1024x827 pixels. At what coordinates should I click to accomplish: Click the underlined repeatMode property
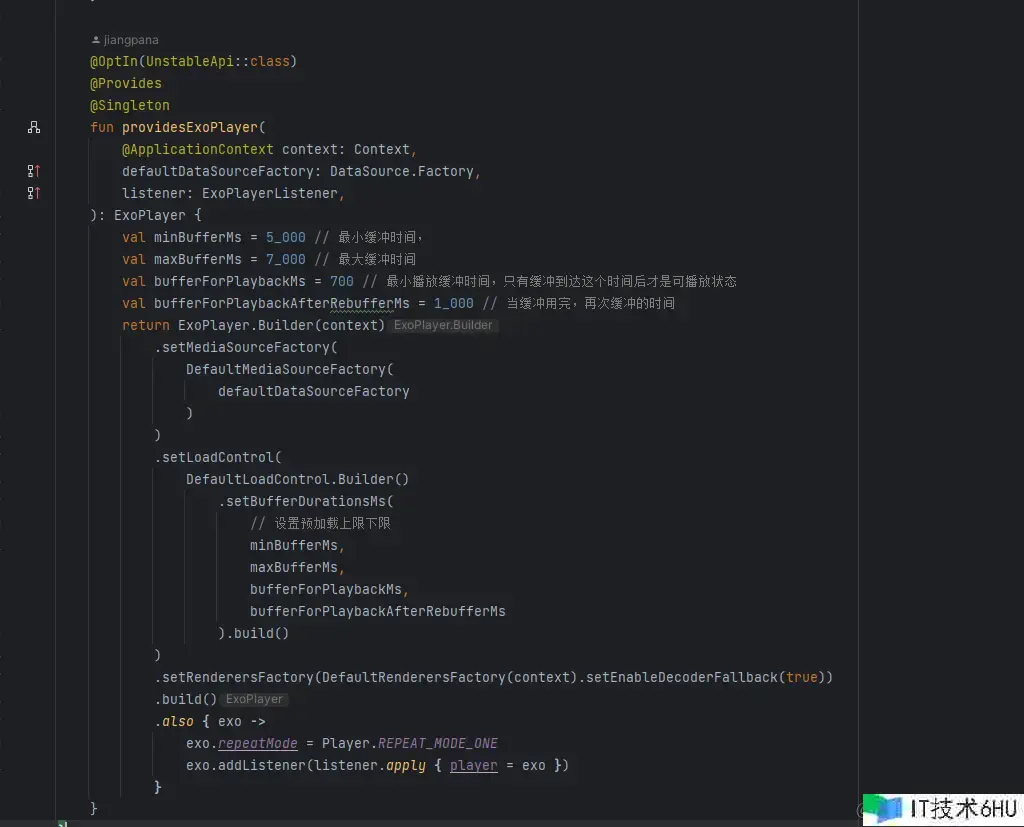257,743
